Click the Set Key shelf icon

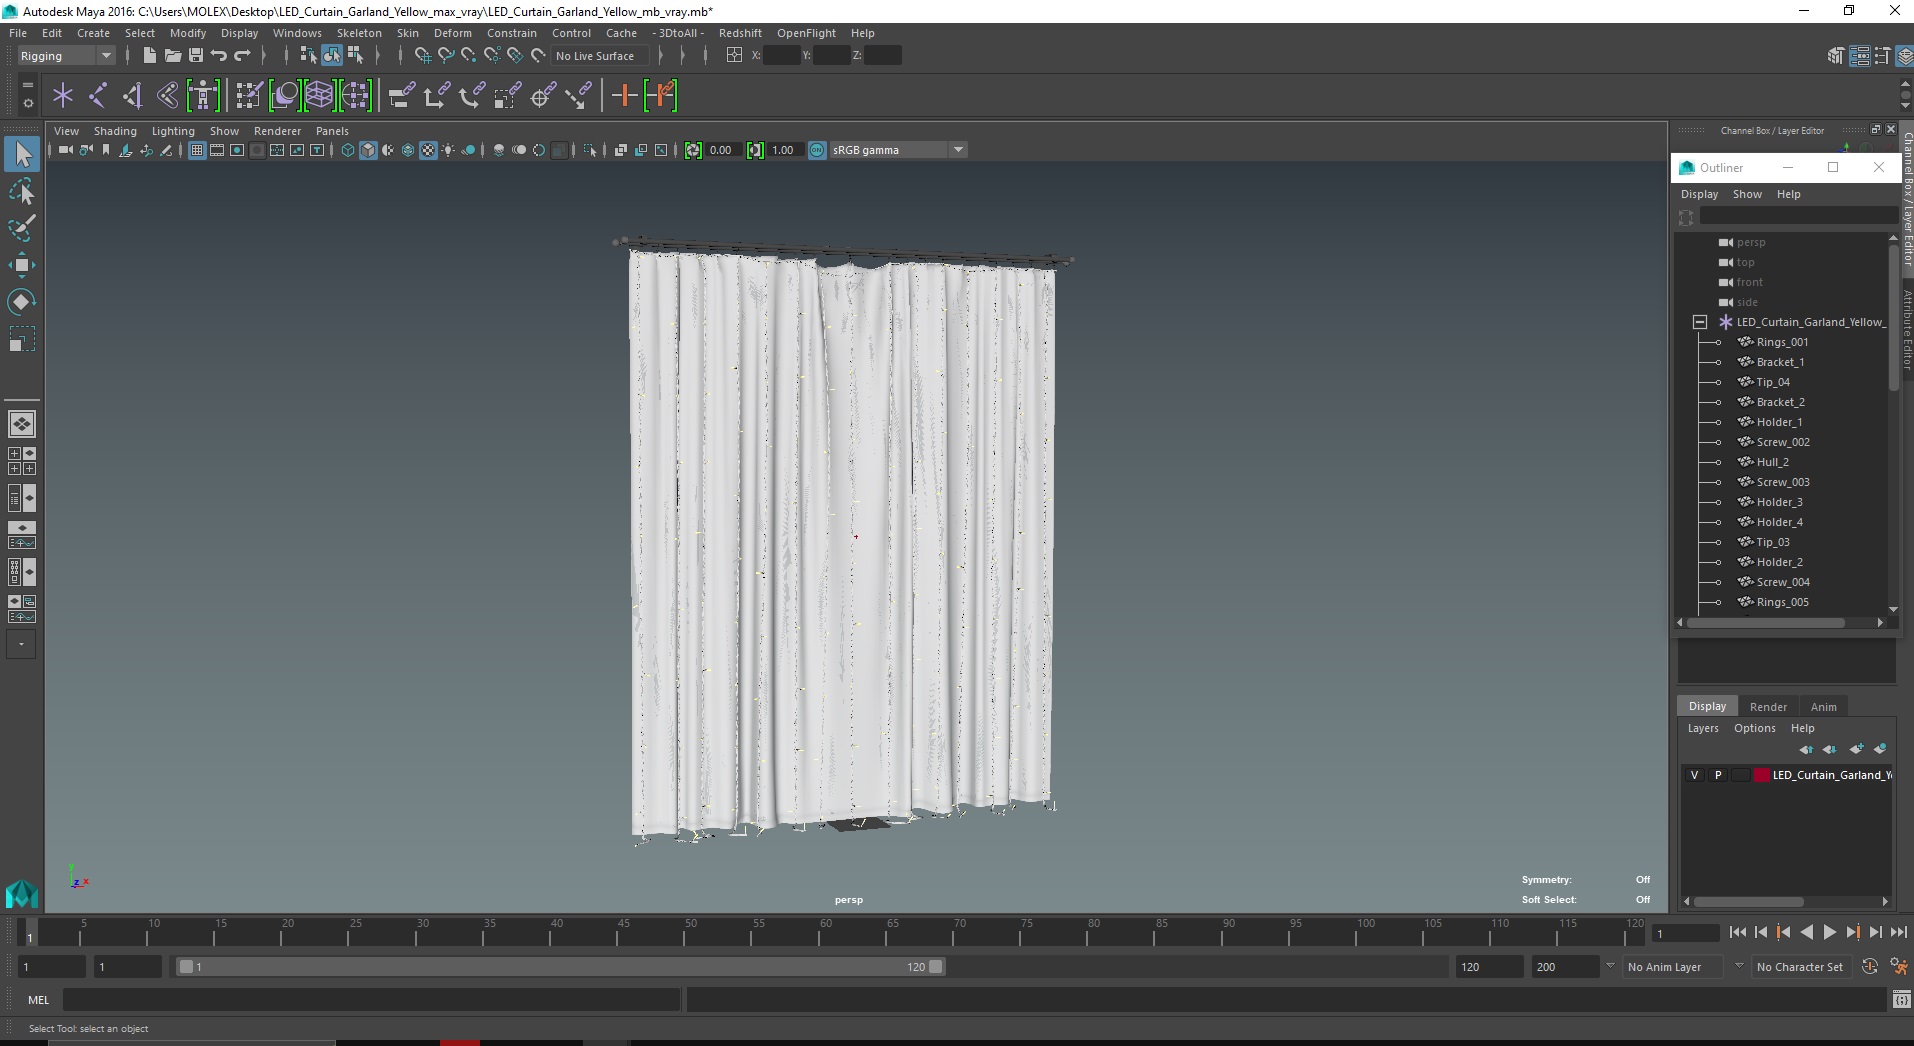click(625, 96)
